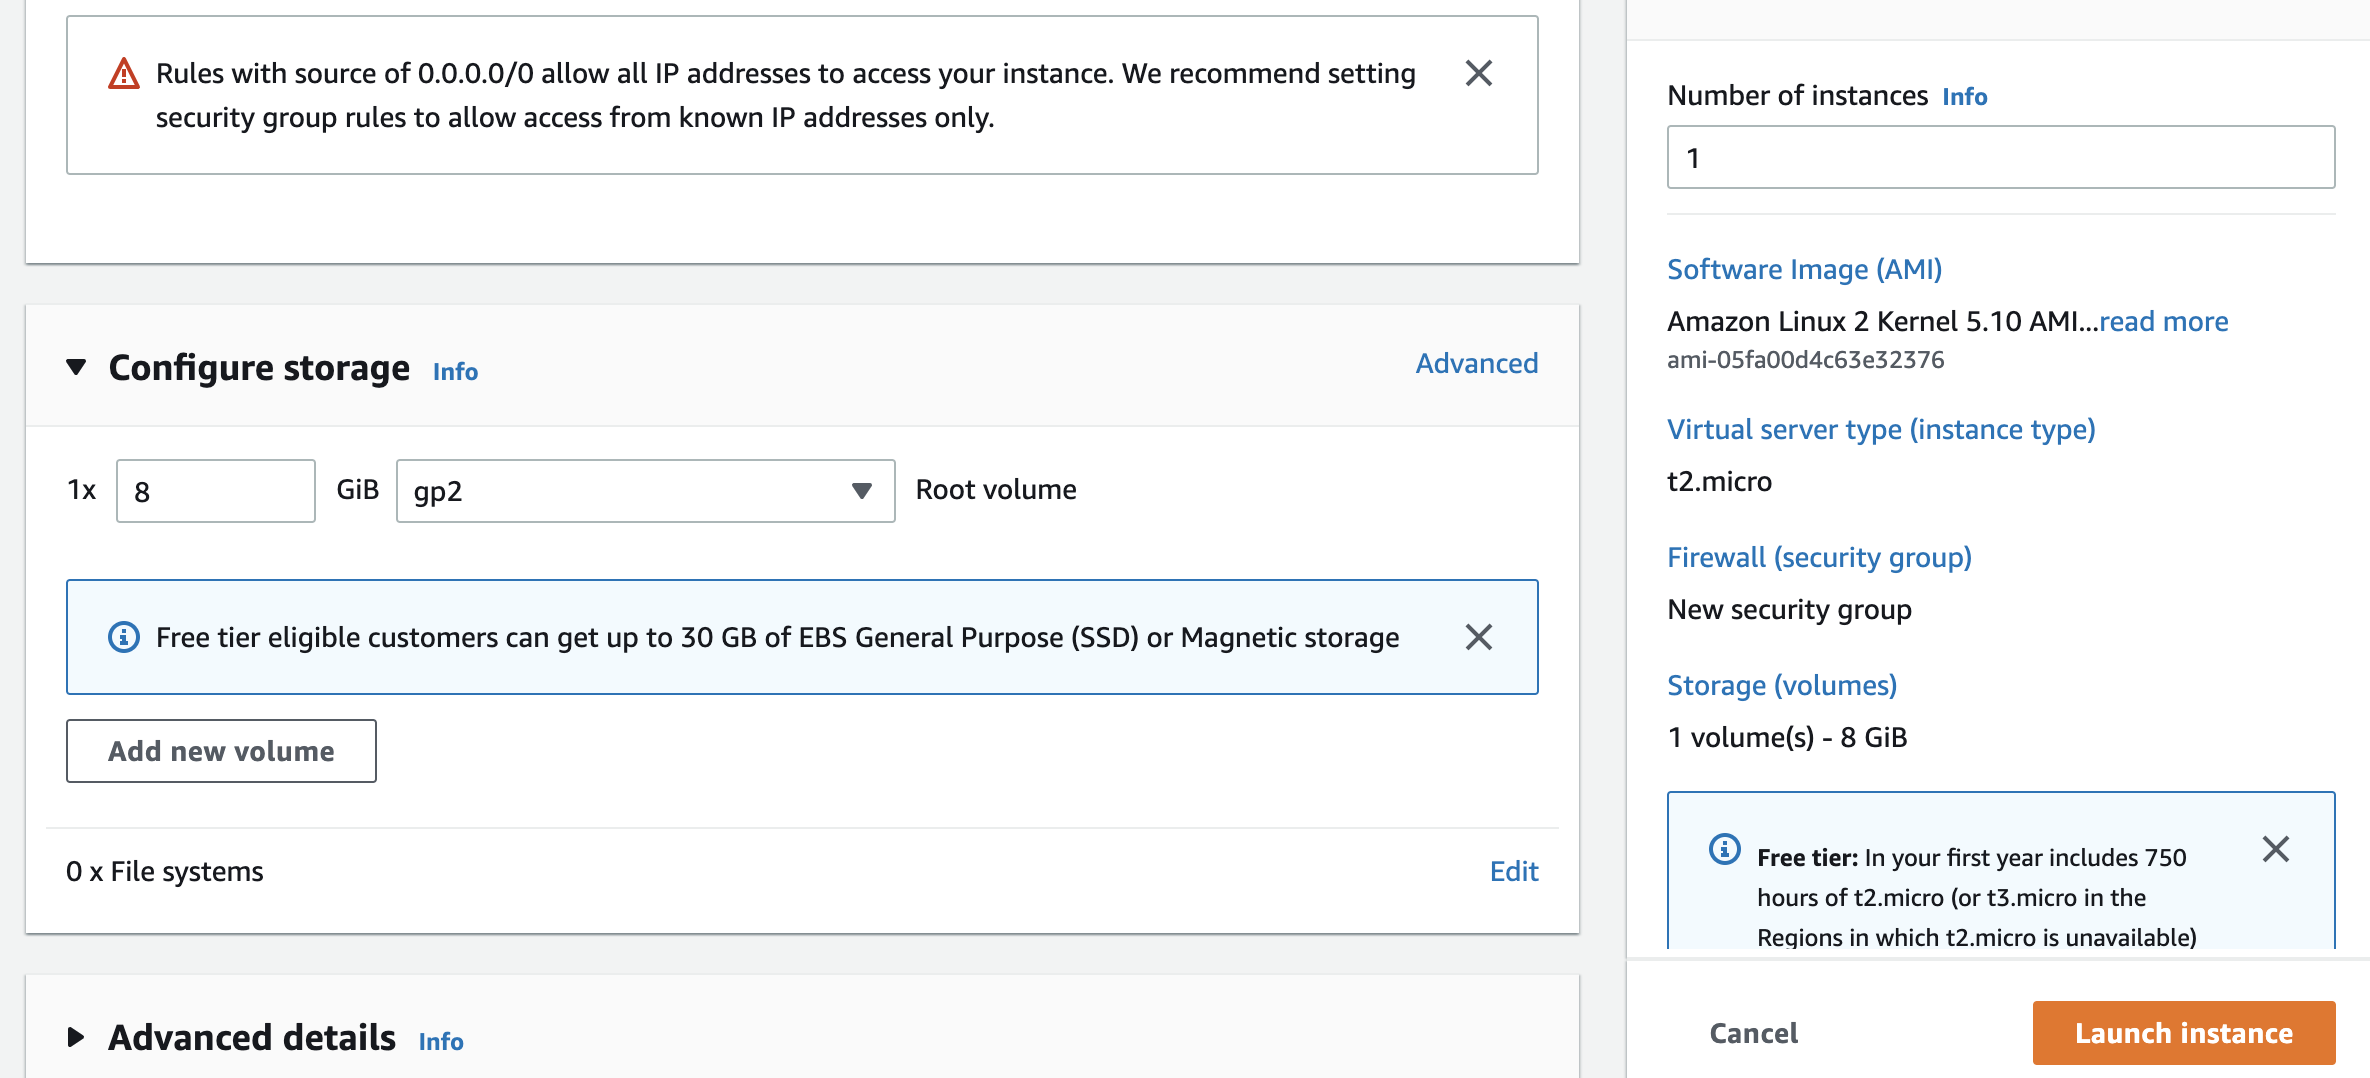Open Virtual server type (instance type) link
This screenshot has height=1078, width=2370.
pos(1881,429)
